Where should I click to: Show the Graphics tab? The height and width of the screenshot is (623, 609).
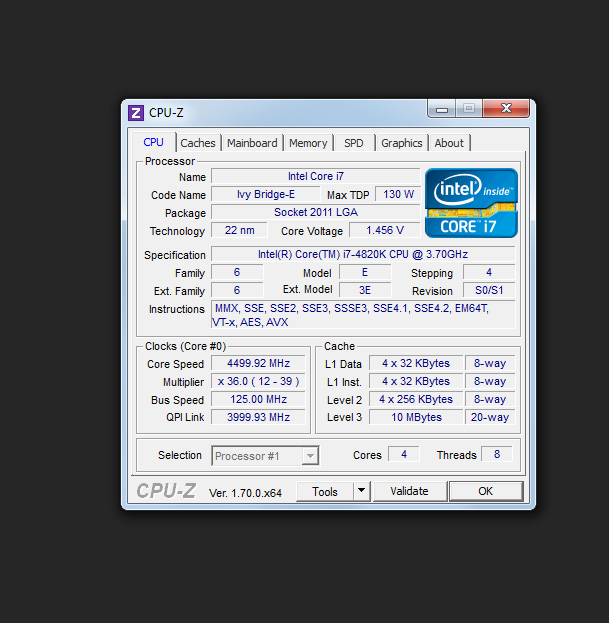click(x=402, y=143)
